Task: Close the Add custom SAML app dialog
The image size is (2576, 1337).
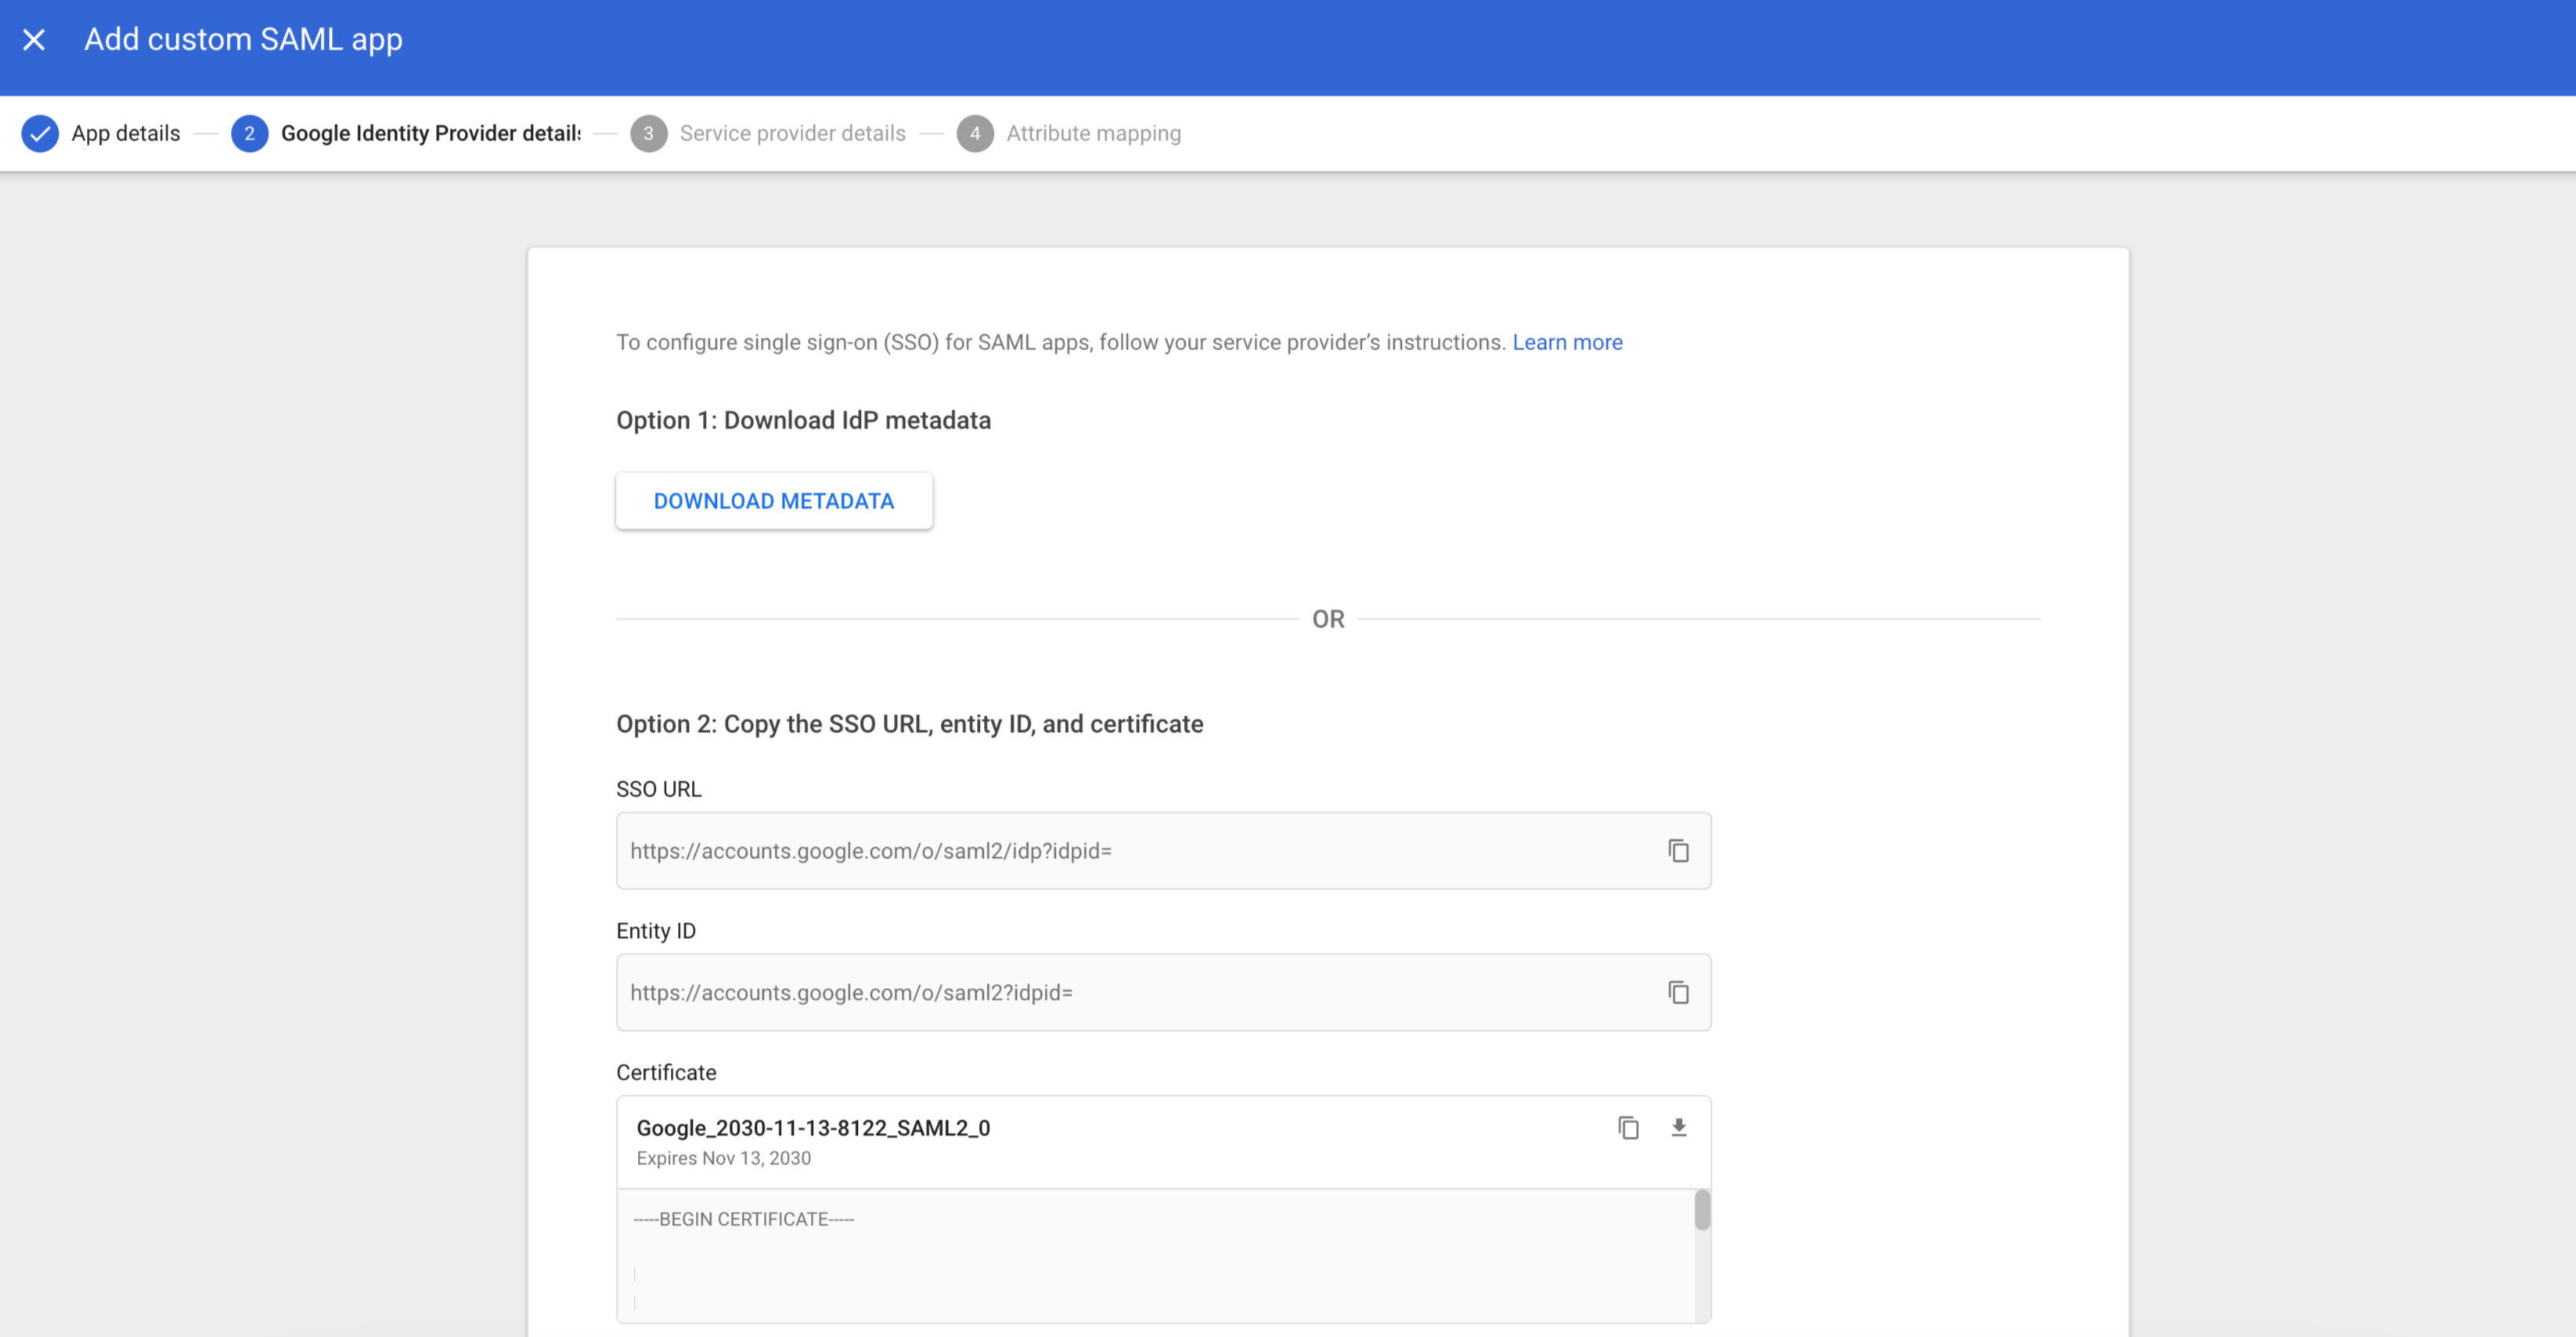Action: pos(34,40)
